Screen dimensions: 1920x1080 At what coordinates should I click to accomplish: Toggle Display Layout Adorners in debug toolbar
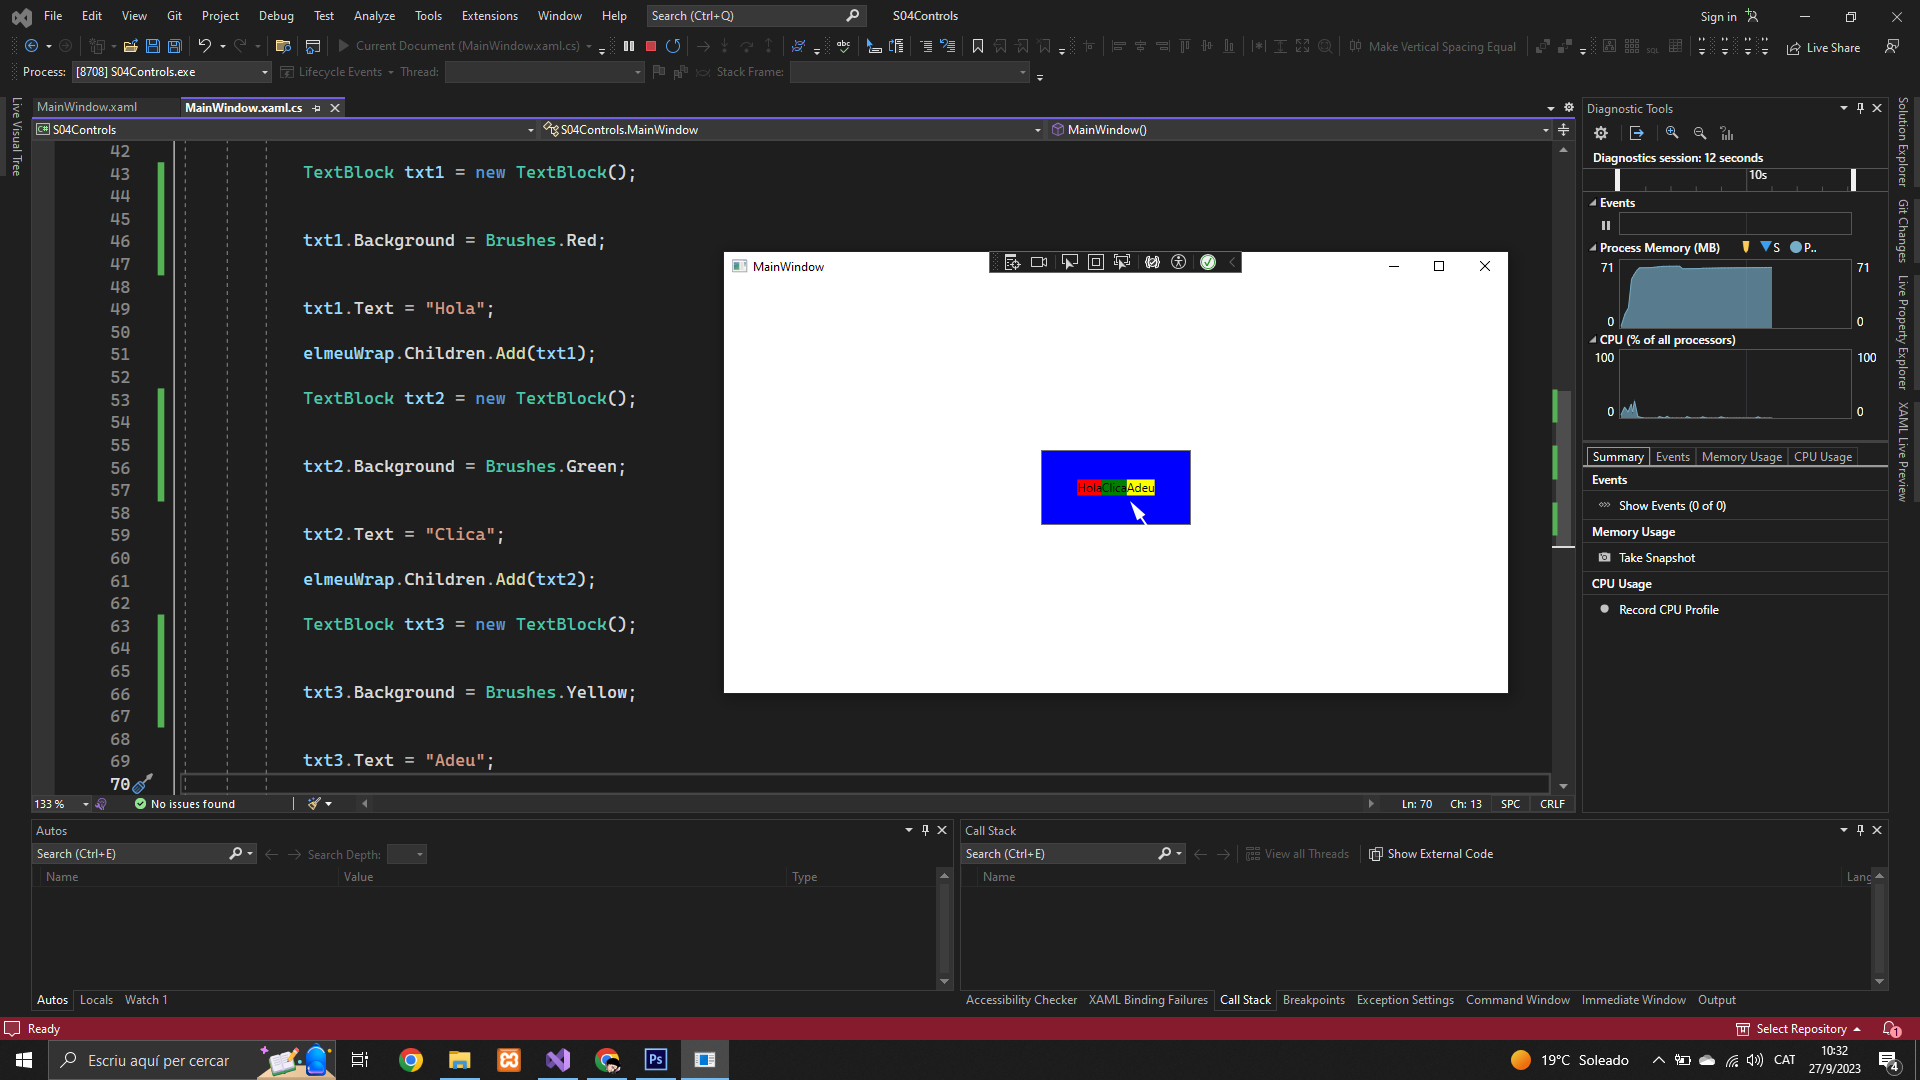coord(1096,262)
